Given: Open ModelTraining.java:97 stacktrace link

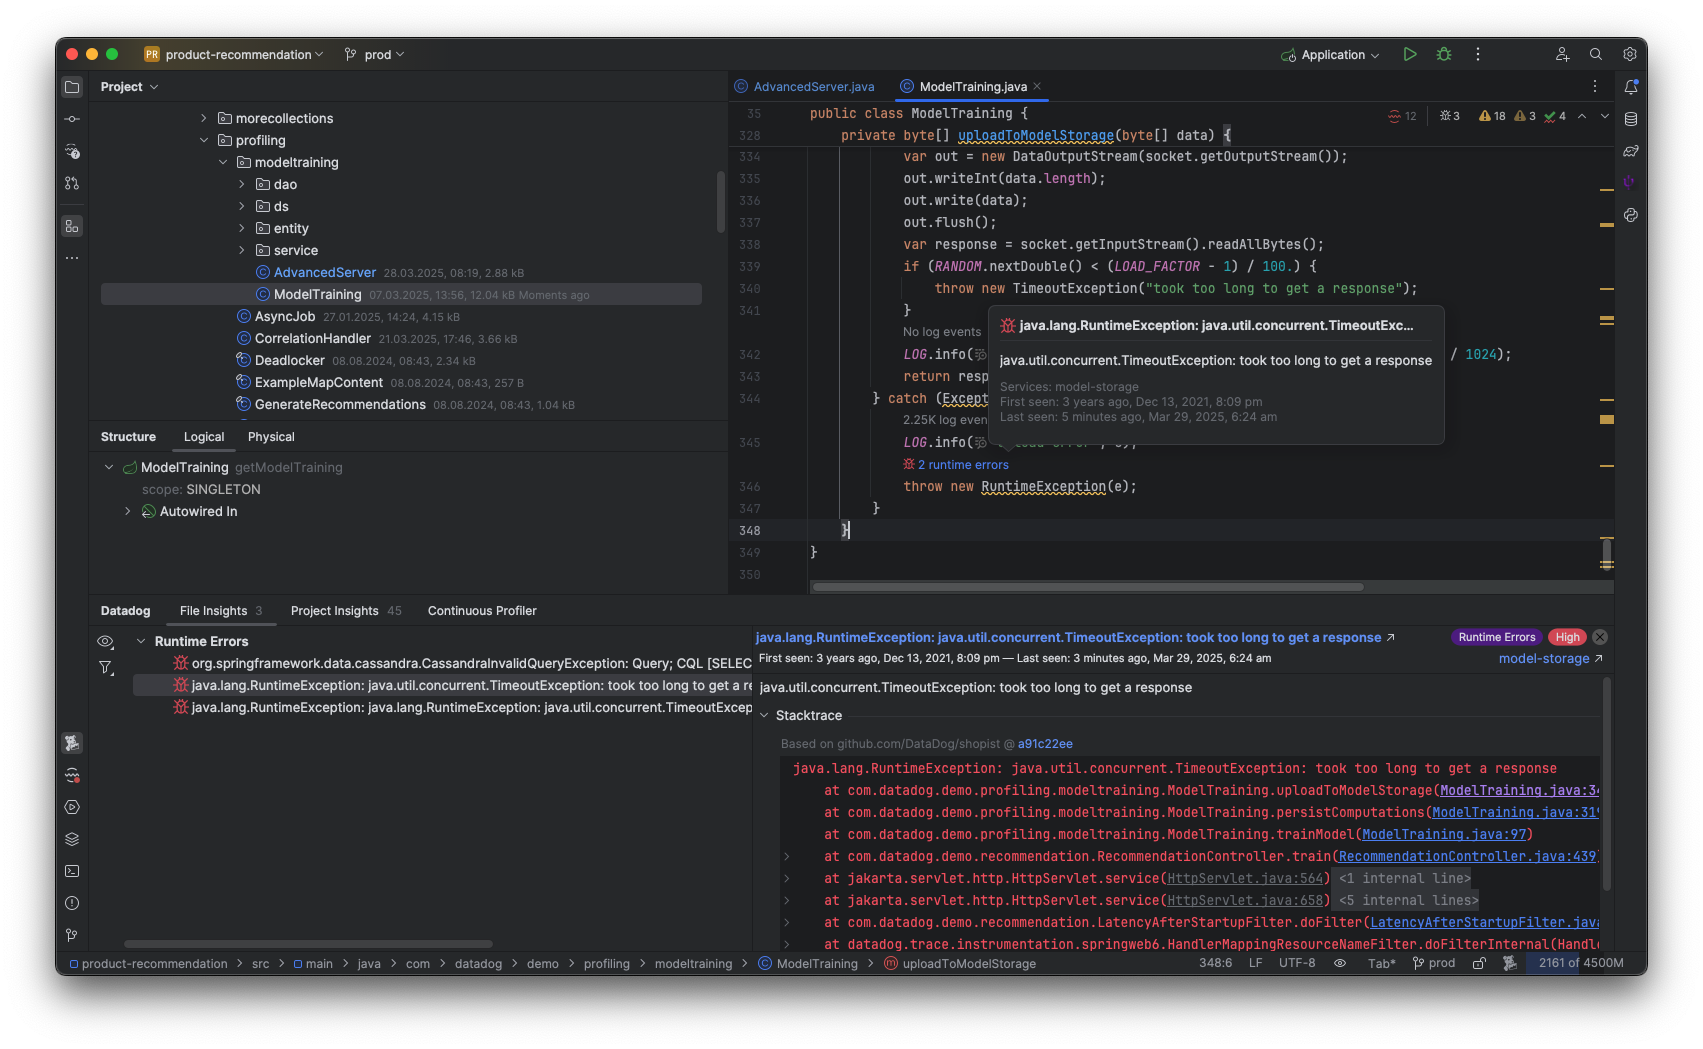Looking at the screenshot, I should click(1443, 834).
